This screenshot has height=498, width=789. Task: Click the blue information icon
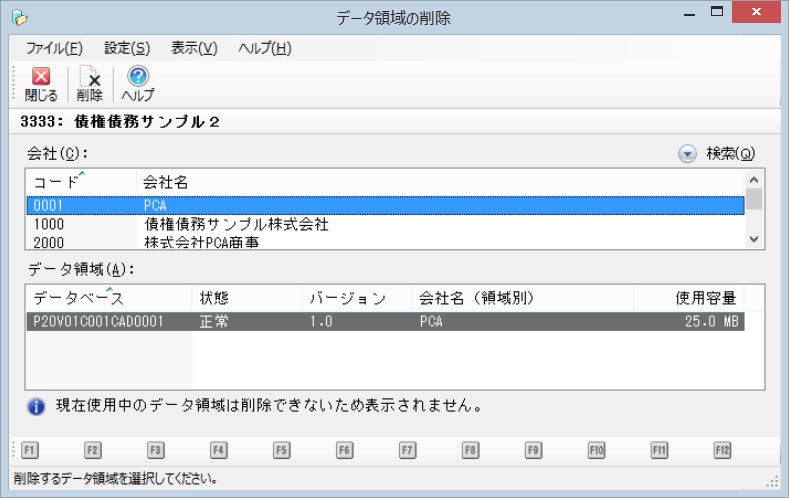[x=36, y=406]
